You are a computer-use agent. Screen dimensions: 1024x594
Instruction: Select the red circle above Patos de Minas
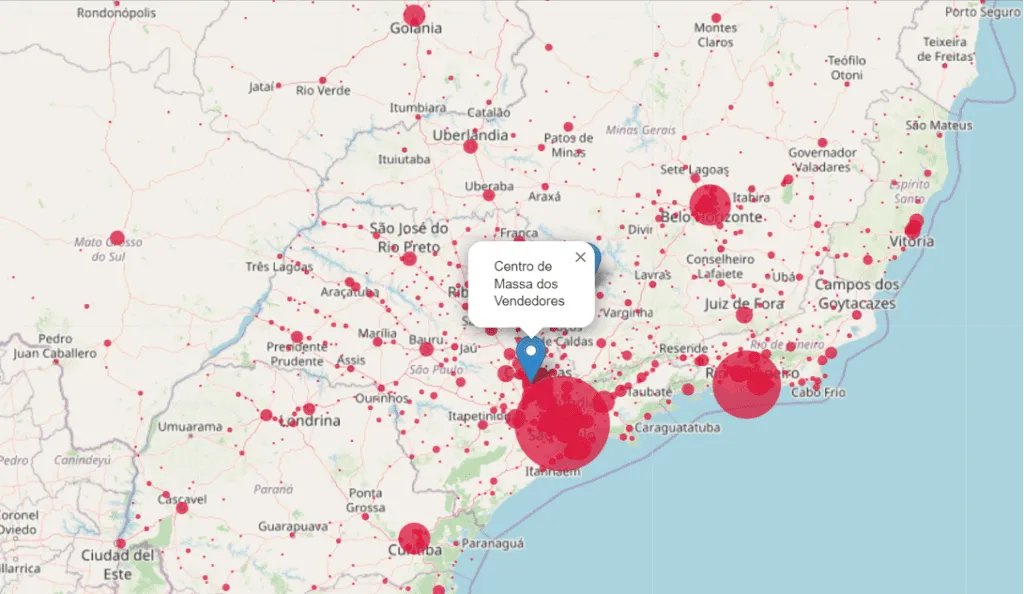pyautogui.click(x=568, y=127)
